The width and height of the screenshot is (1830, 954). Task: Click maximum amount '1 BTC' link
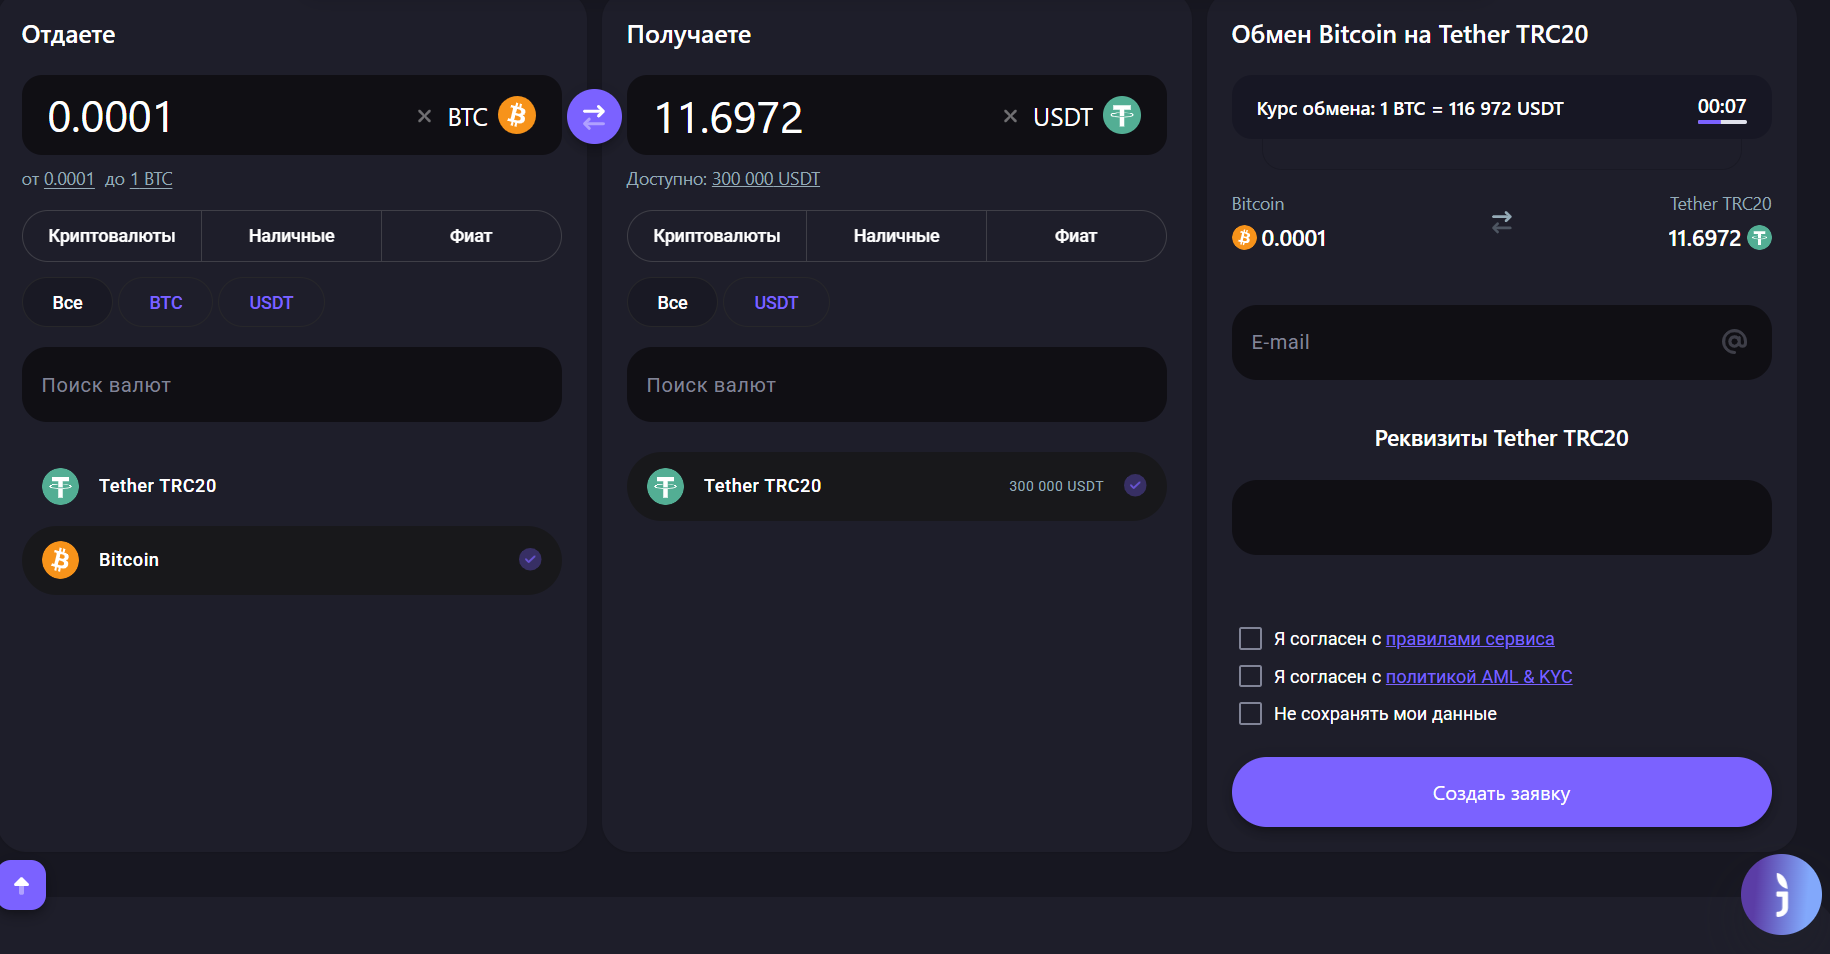151,179
